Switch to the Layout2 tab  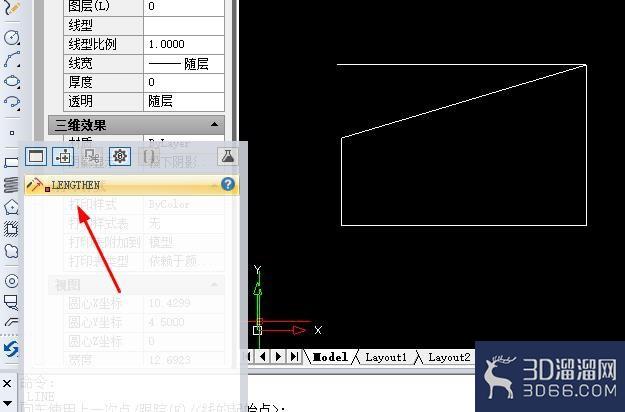click(449, 357)
